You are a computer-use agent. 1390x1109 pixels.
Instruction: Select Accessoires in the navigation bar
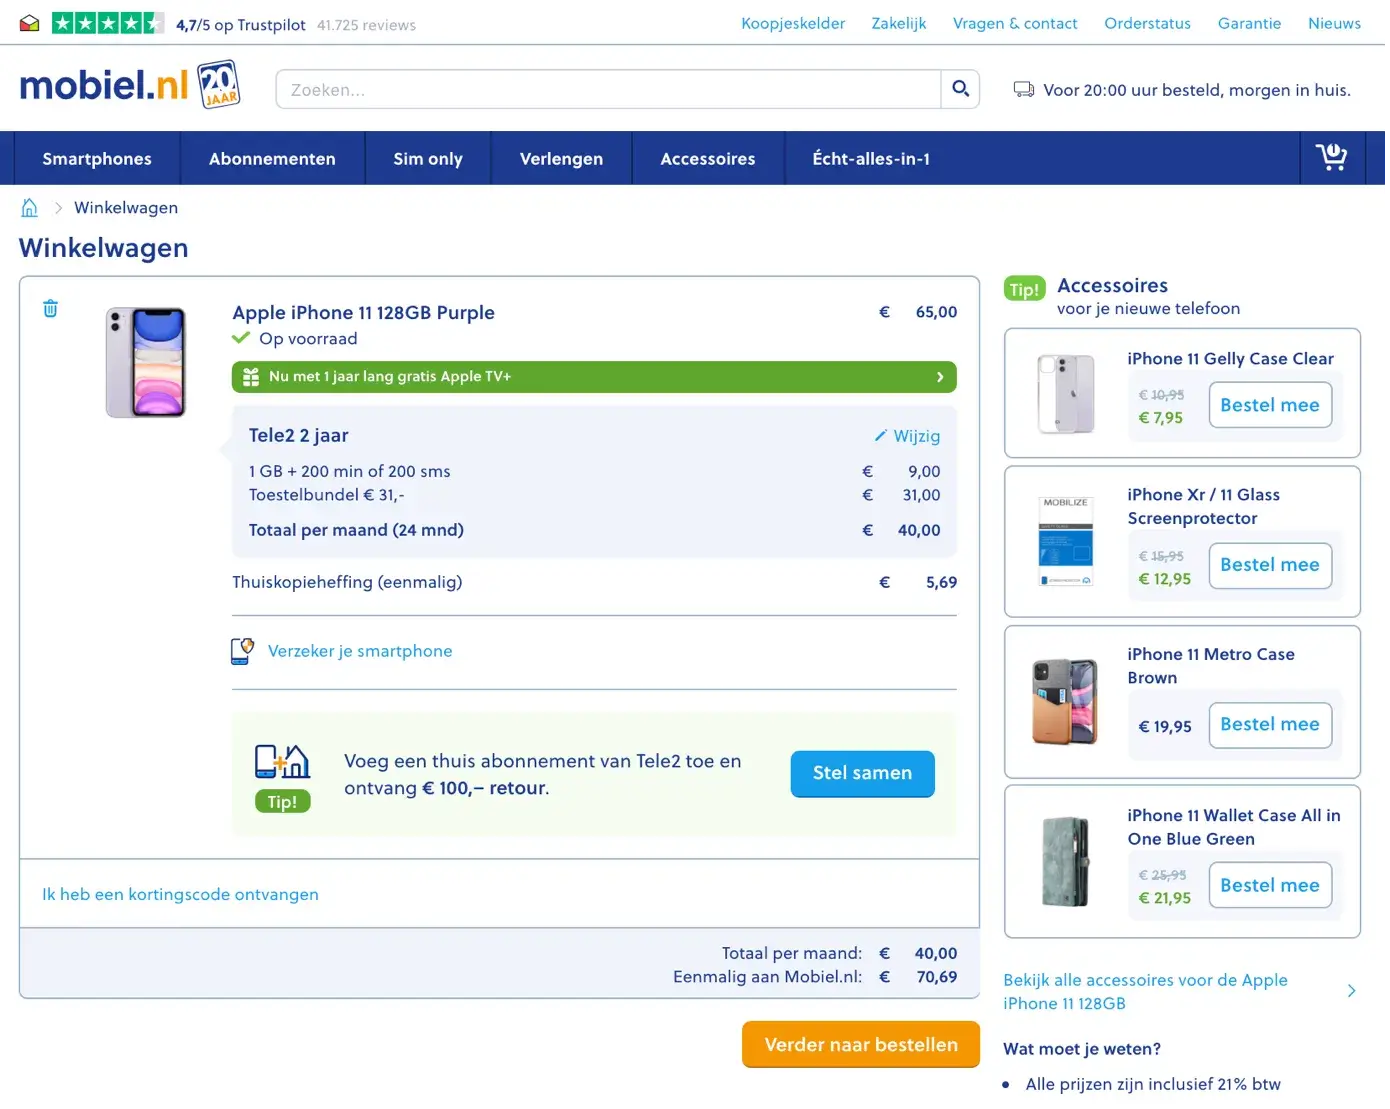pyautogui.click(x=707, y=159)
